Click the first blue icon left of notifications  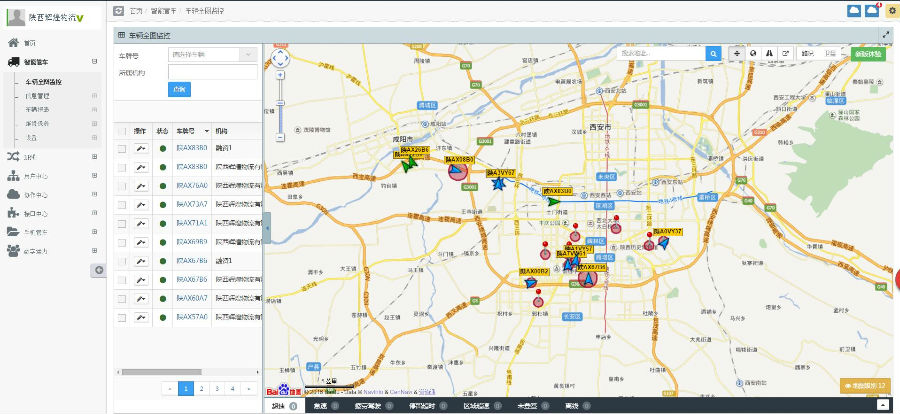(854, 10)
